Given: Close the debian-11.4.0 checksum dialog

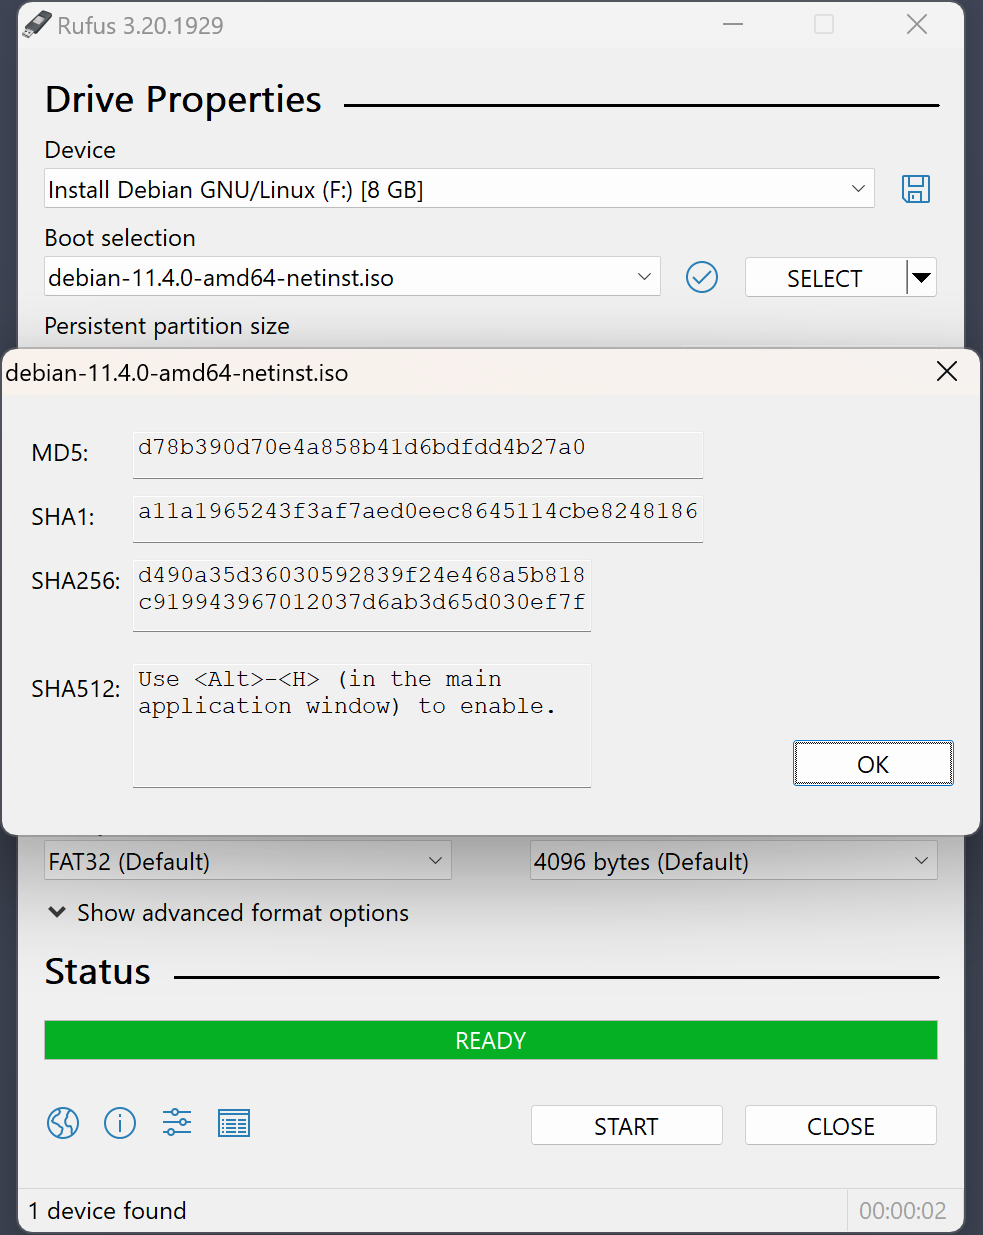Looking at the screenshot, I should tap(946, 371).
